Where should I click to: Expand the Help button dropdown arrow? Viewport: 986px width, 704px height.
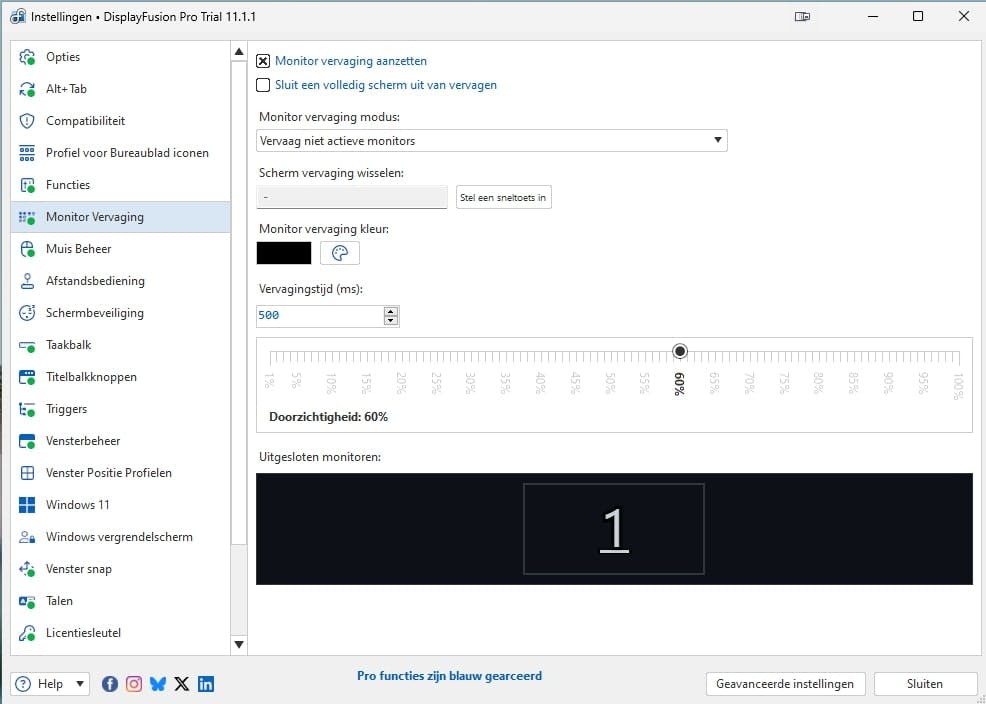coord(80,684)
